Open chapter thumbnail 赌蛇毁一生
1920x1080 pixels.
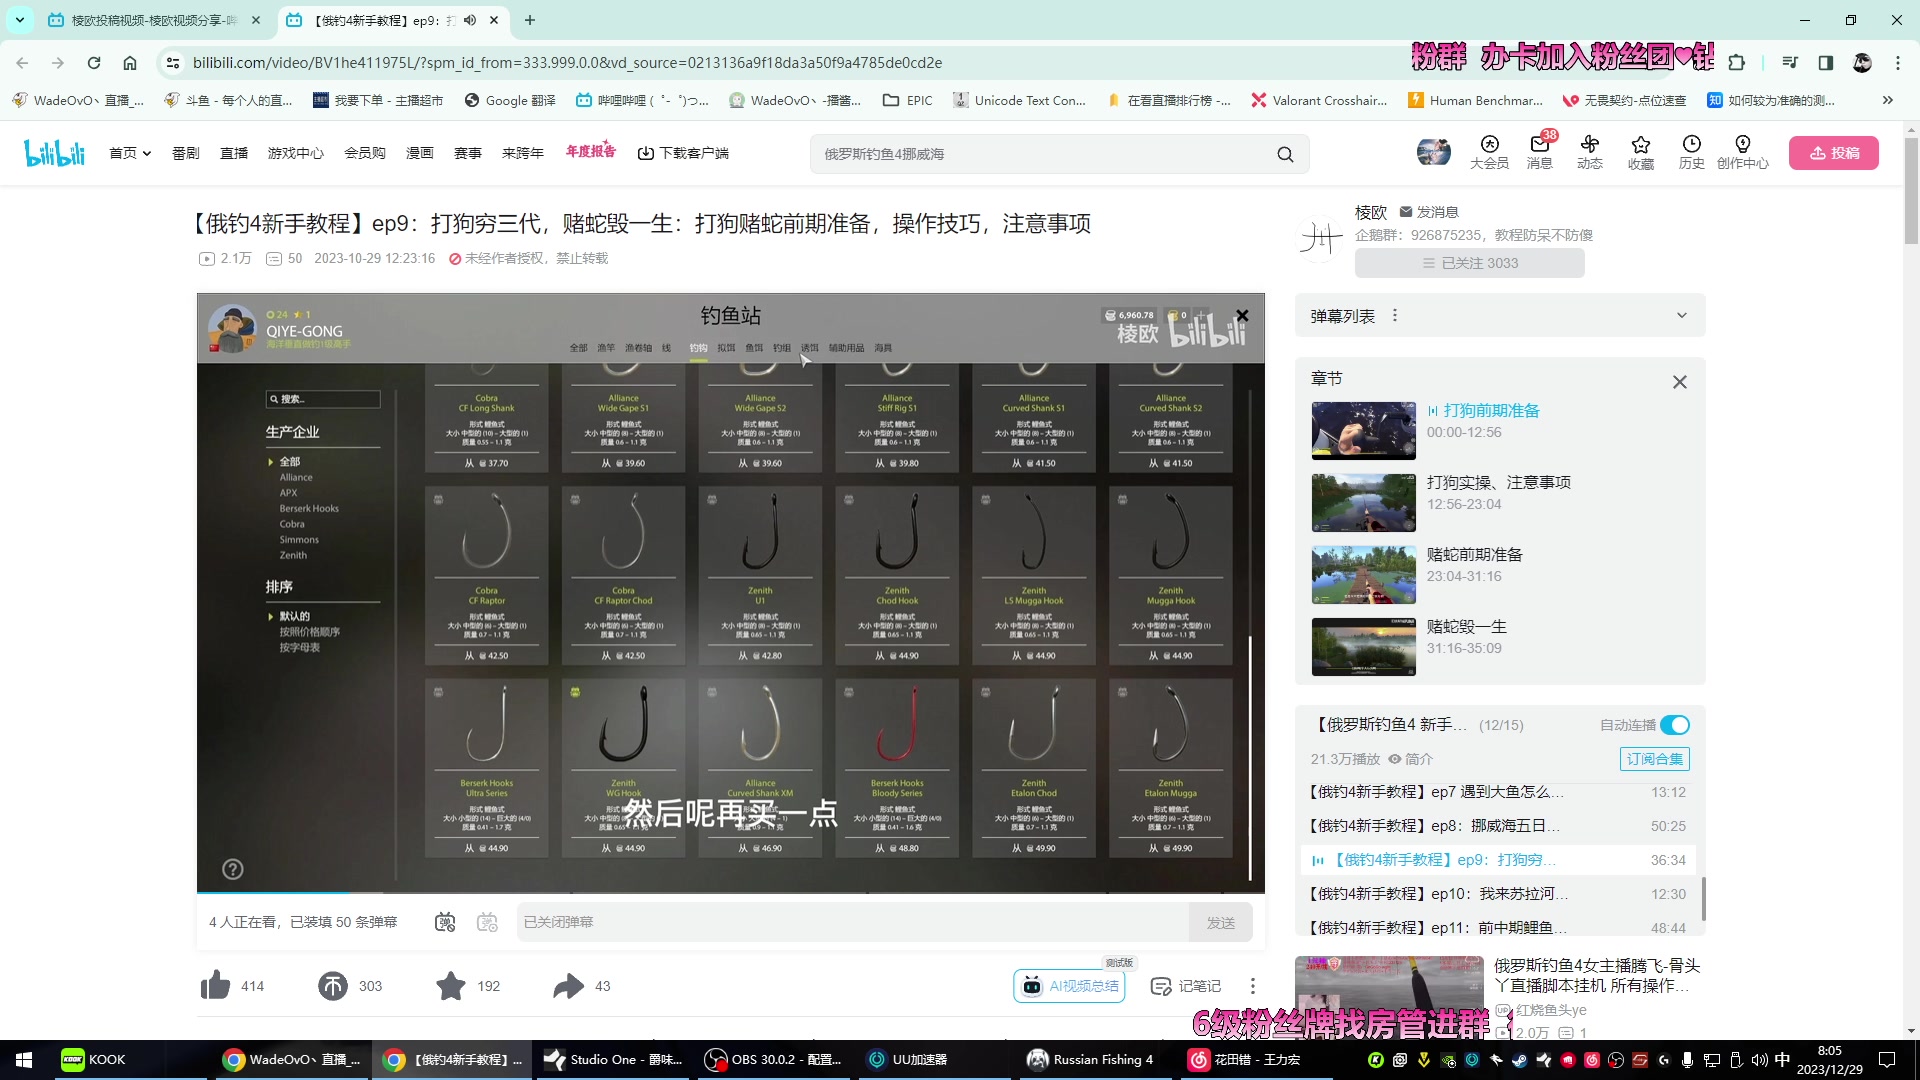(1364, 647)
